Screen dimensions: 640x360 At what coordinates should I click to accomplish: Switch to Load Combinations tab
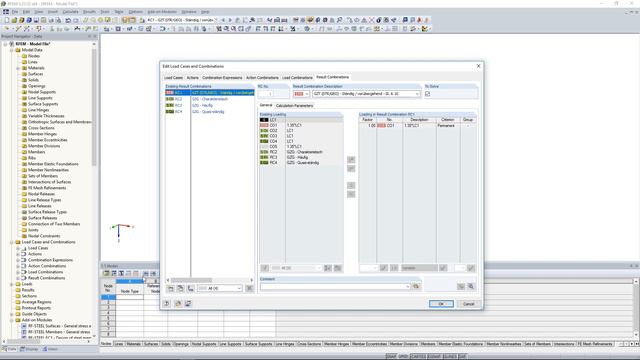coord(297,78)
